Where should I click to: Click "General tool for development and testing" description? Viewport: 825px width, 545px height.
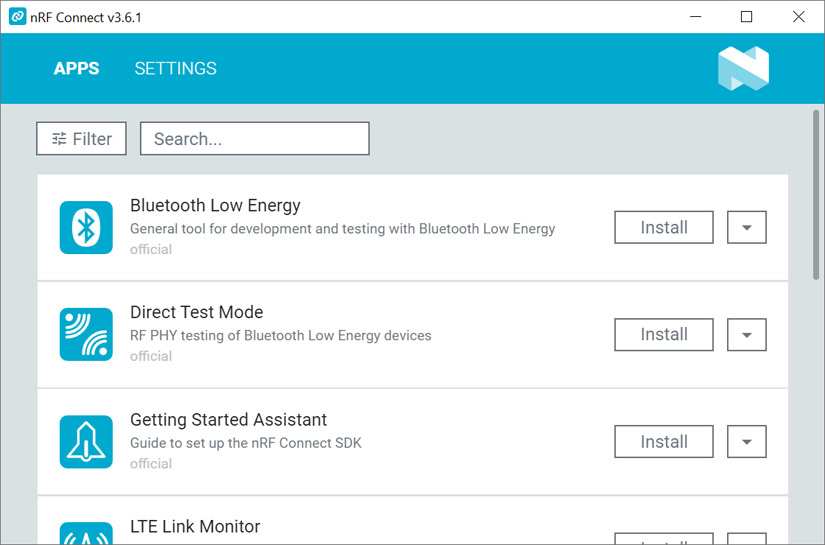coord(343,229)
